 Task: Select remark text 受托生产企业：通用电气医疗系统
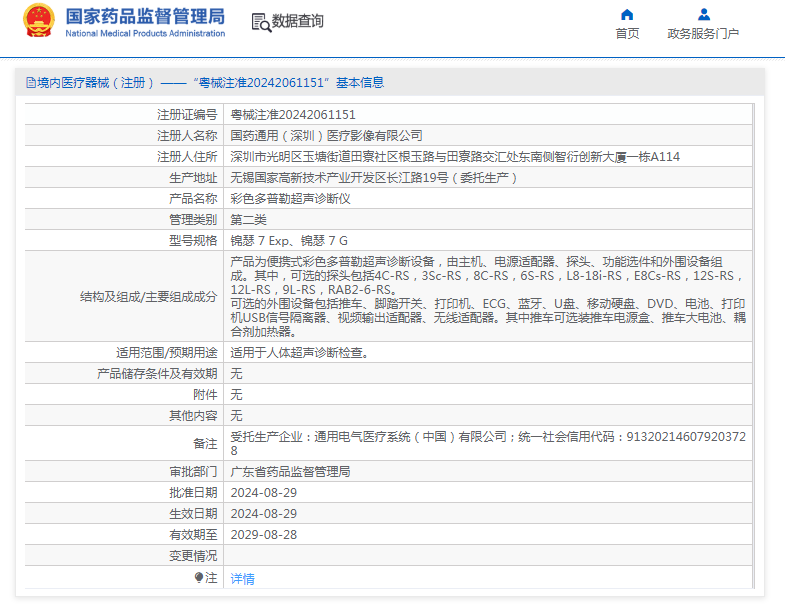tap(488, 444)
